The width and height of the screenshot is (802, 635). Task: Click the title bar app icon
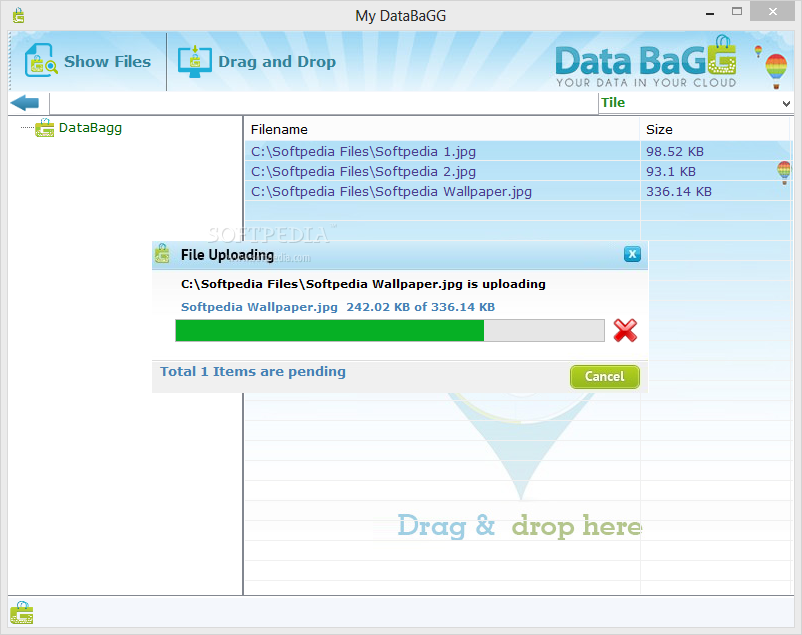click(19, 15)
